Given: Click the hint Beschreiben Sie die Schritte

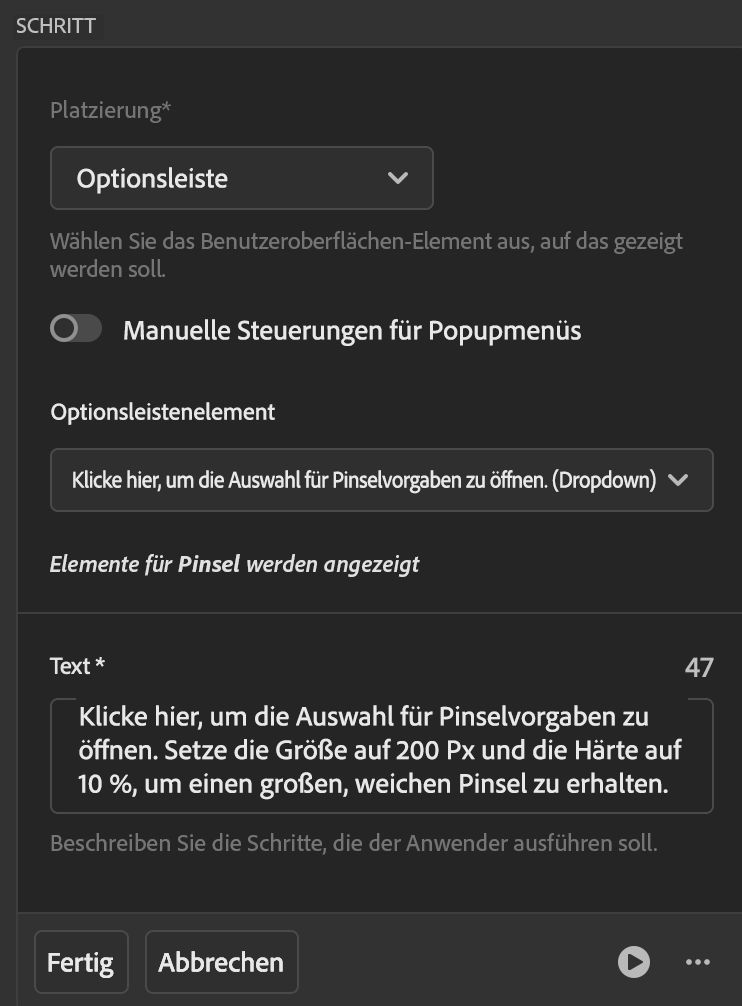Looking at the screenshot, I should coord(354,843).
